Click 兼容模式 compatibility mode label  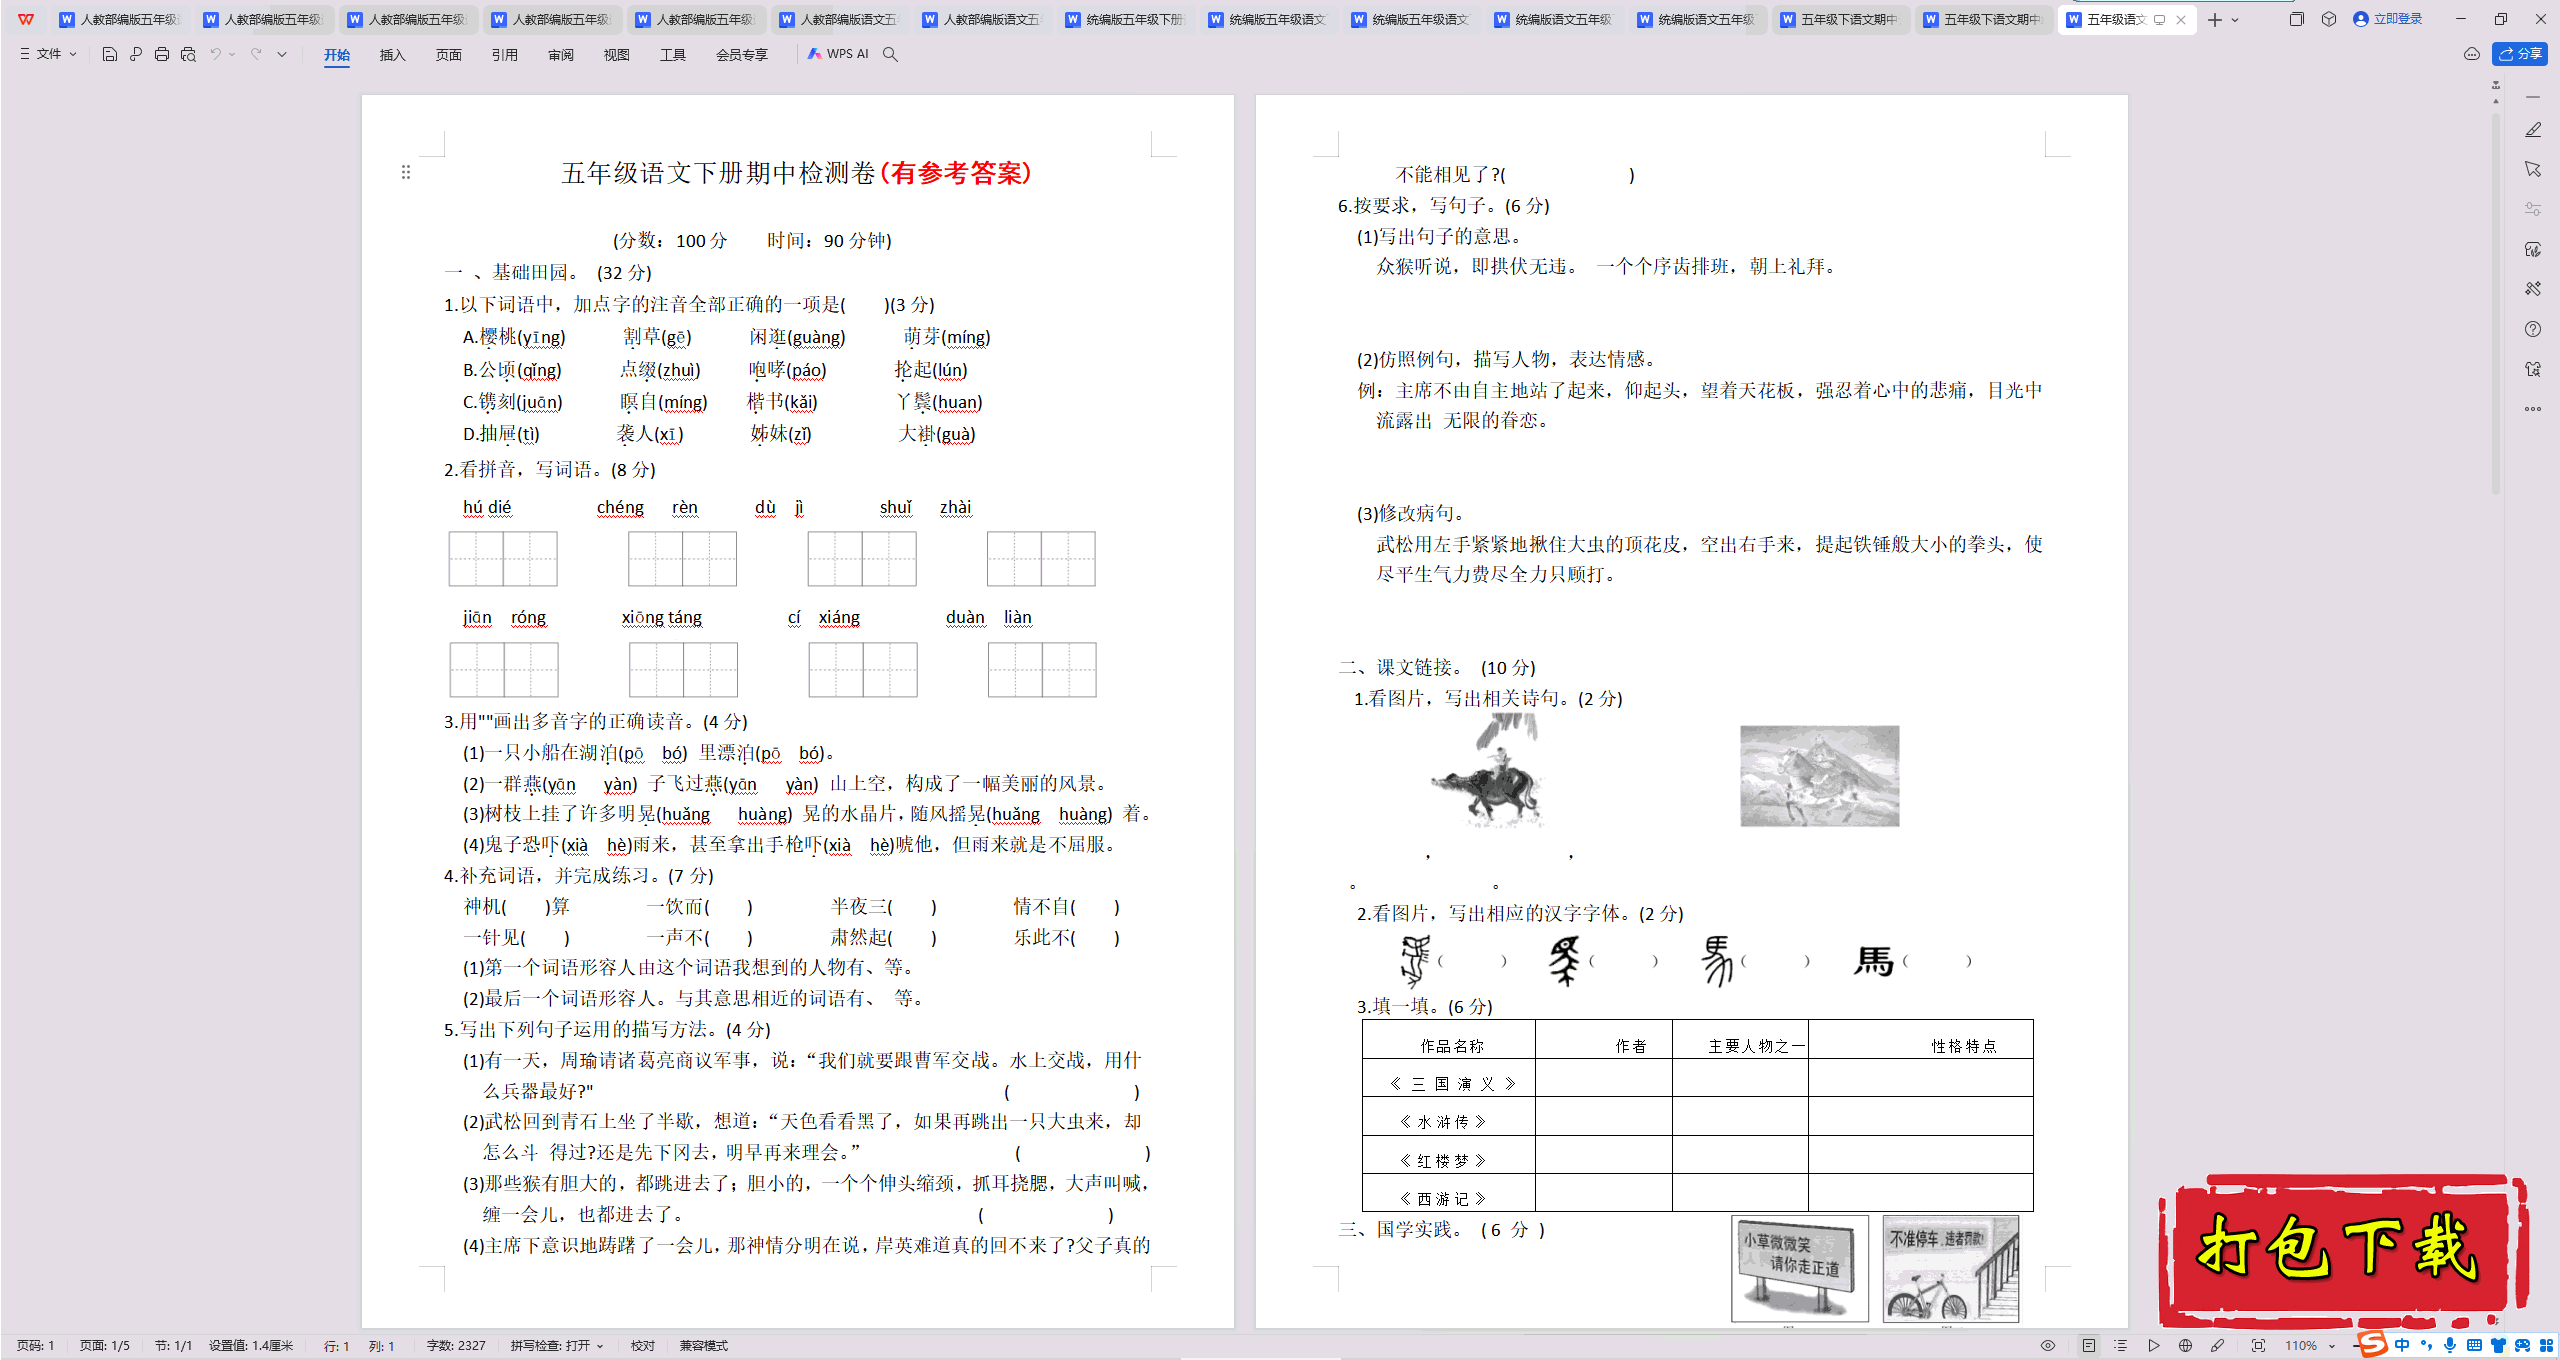click(x=704, y=1346)
